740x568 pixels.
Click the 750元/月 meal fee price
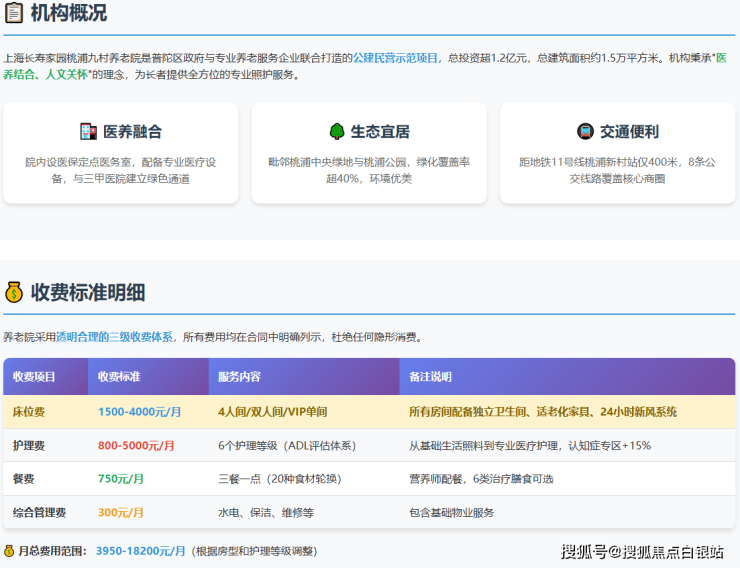121,479
